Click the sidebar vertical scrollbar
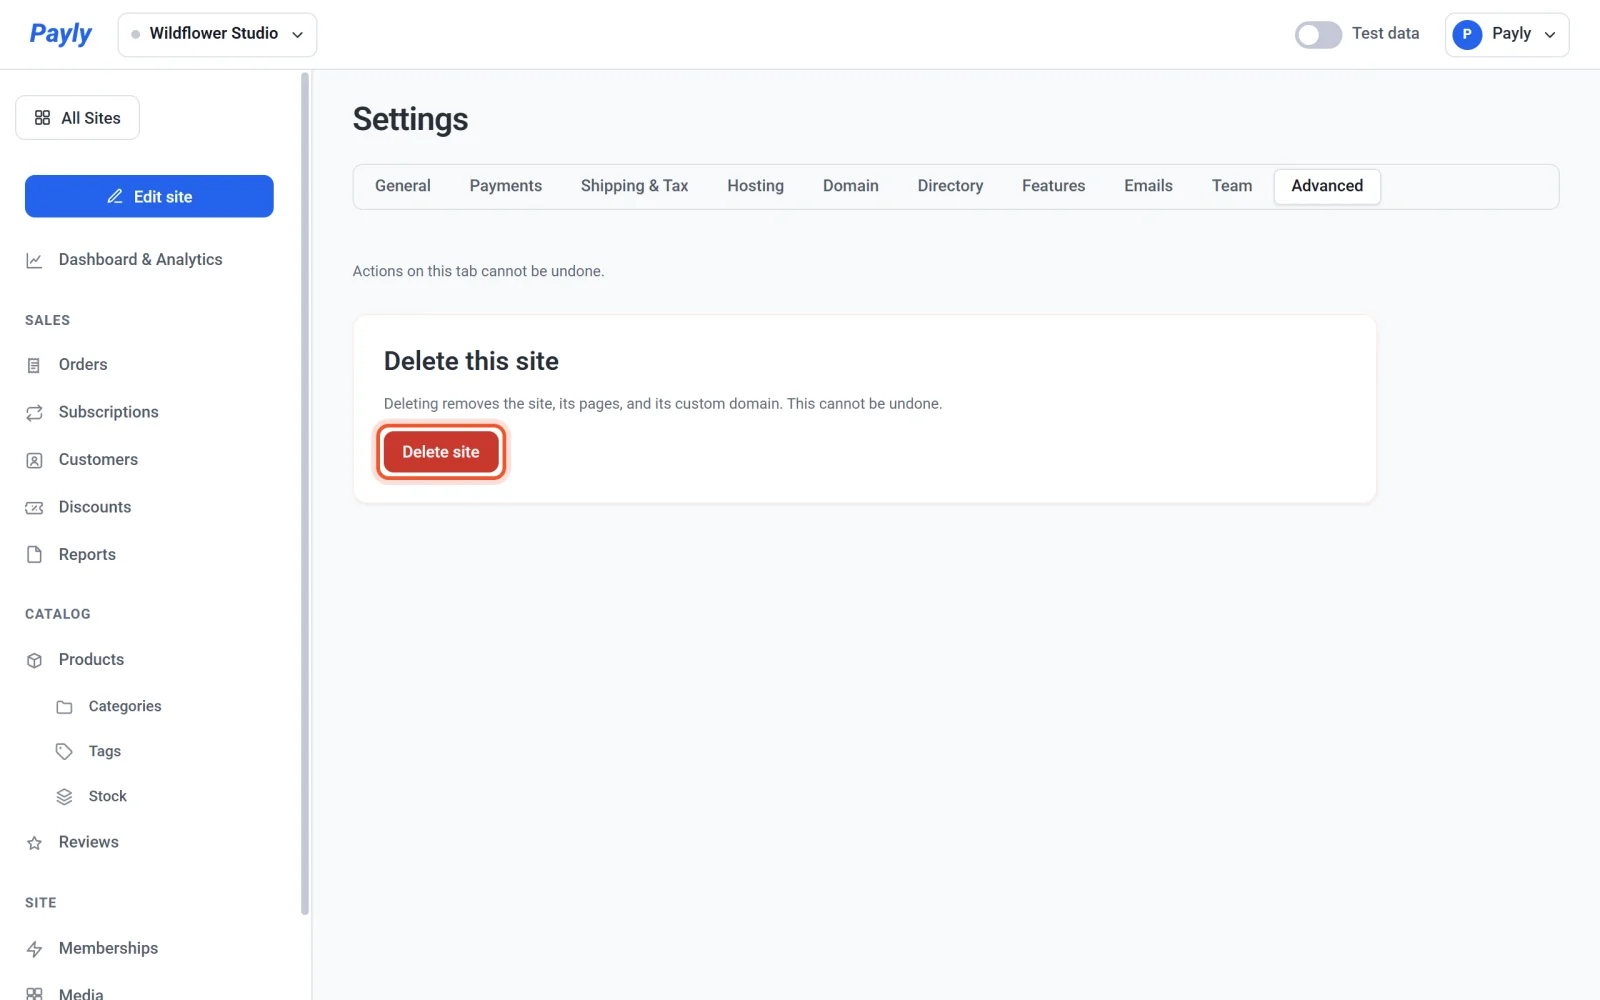Viewport: 1600px width, 1000px height. (305, 493)
